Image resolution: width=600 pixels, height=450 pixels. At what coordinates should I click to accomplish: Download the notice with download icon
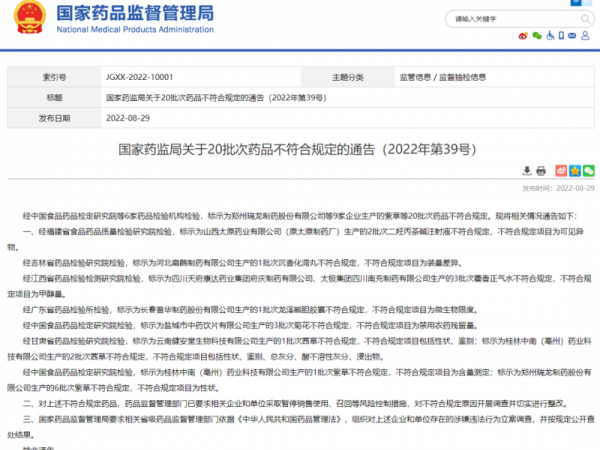(x=527, y=171)
